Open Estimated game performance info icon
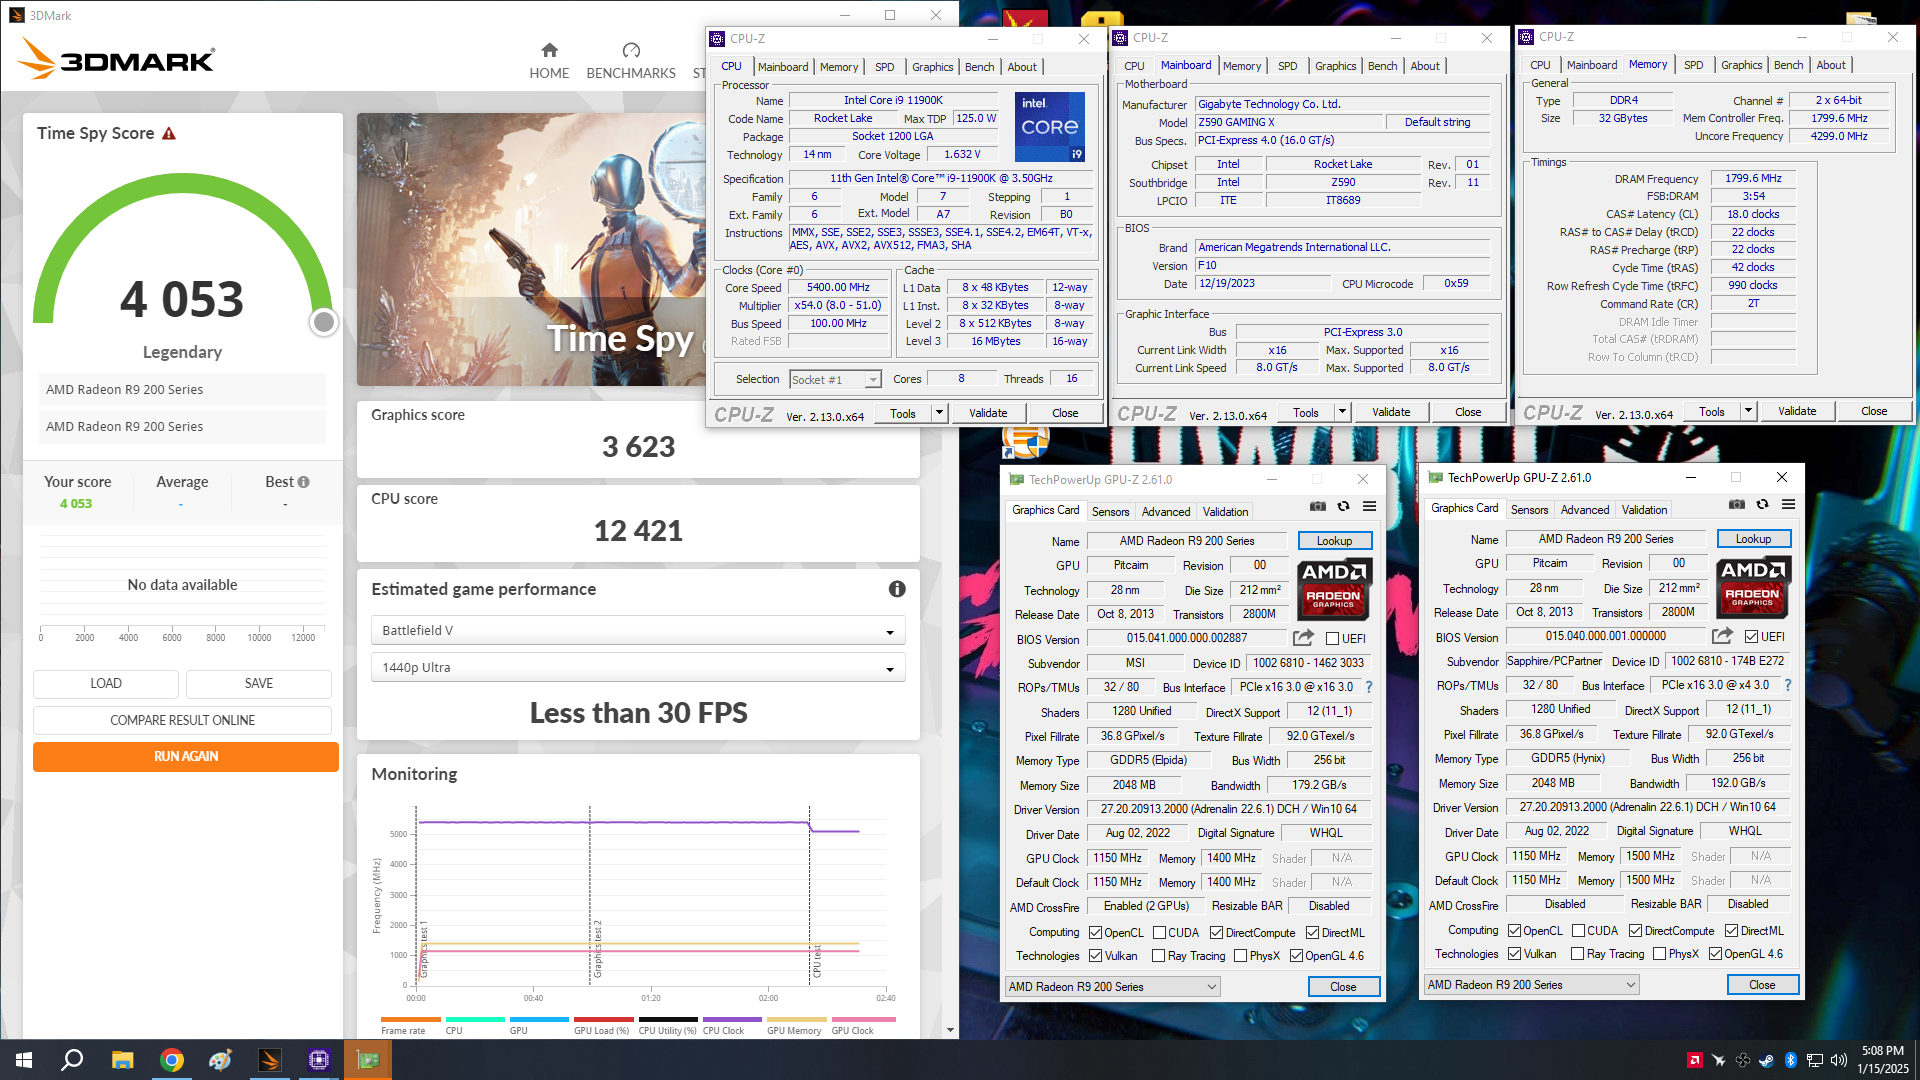This screenshot has width=1920, height=1080. coord(897,589)
